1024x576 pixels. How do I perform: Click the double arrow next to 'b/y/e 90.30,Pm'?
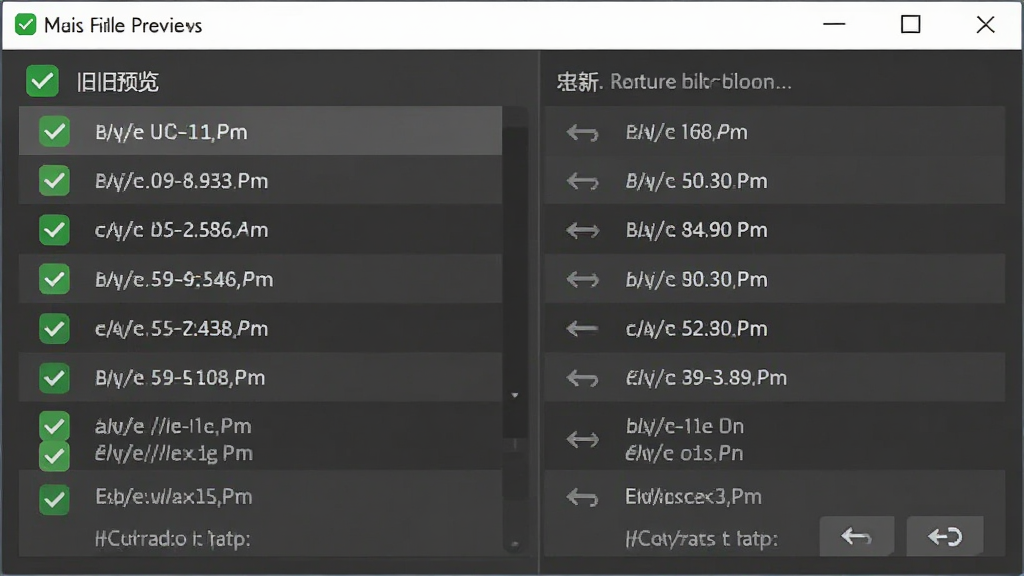coord(583,280)
